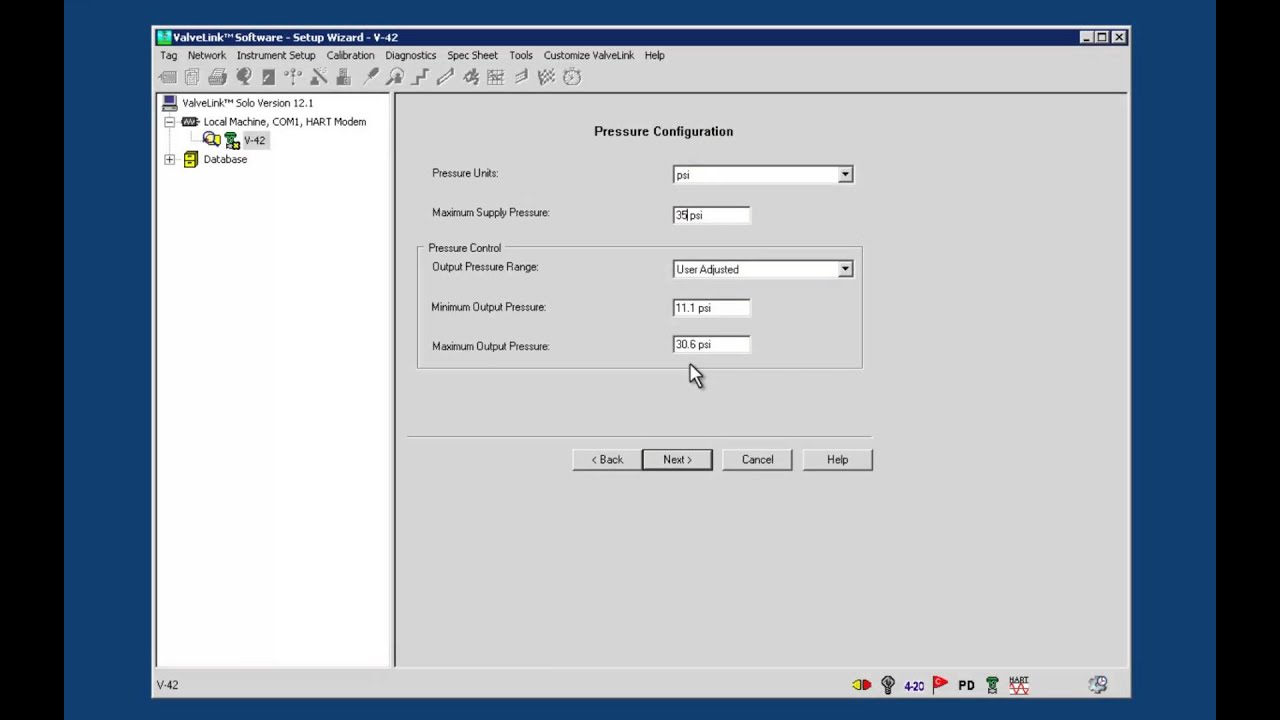1280x720 pixels.
Task: Select the Database tree item
Action: click(225, 160)
